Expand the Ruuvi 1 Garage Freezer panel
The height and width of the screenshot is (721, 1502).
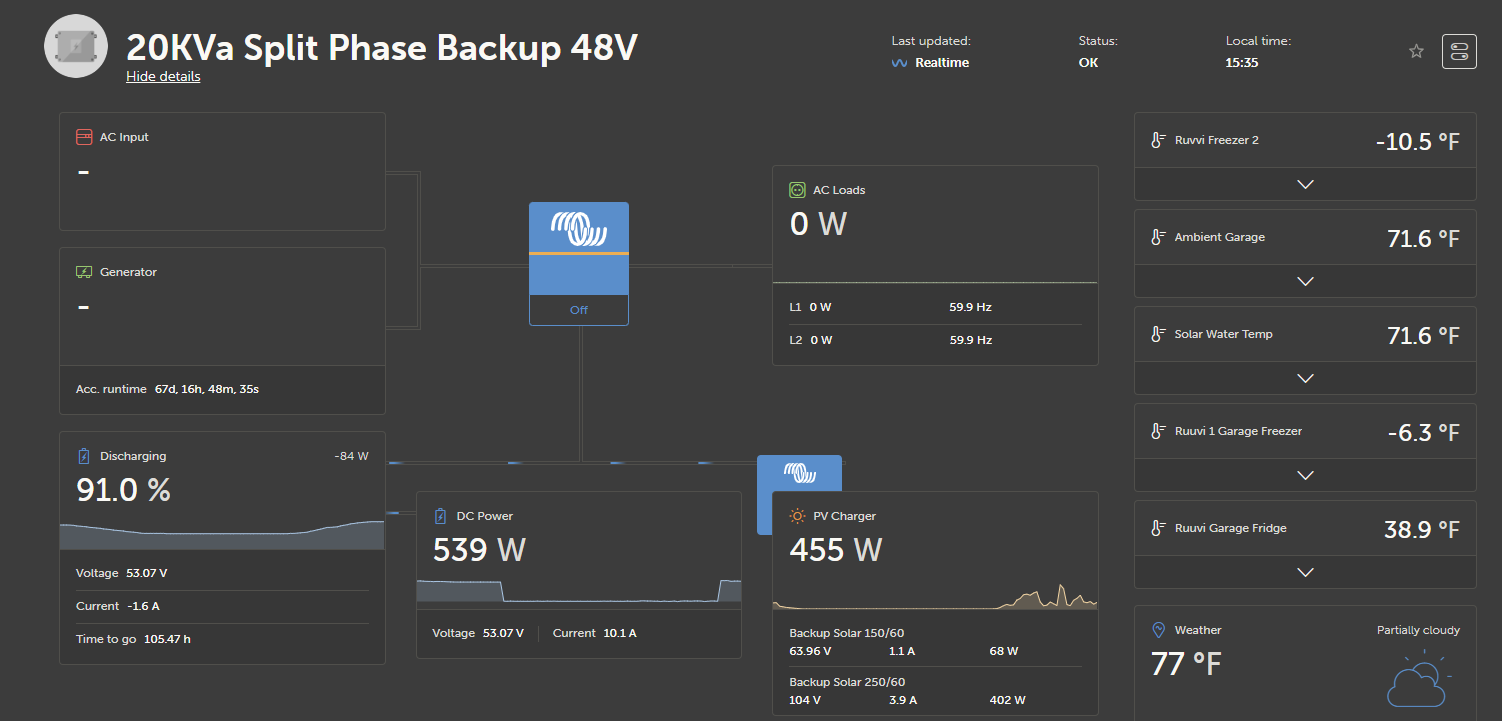pyautogui.click(x=1304, y=475)
